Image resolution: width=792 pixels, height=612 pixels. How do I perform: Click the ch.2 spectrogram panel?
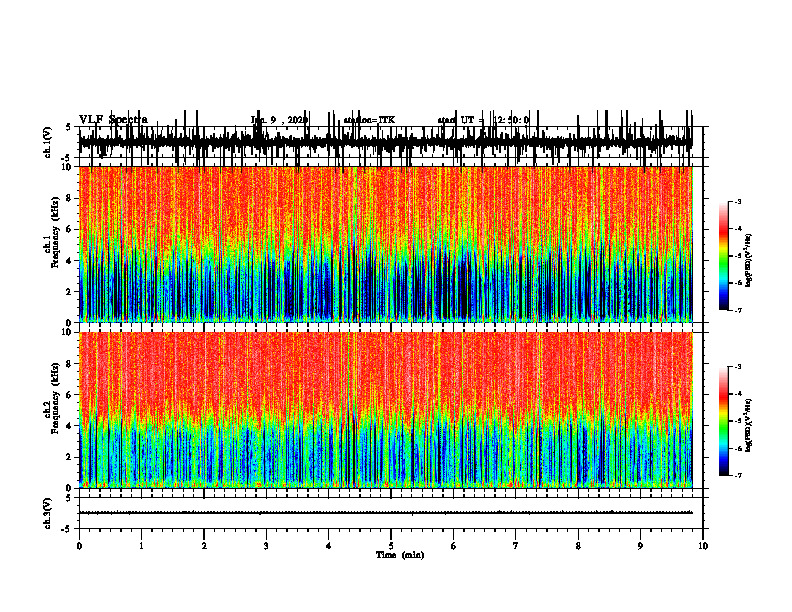(386, 410)
